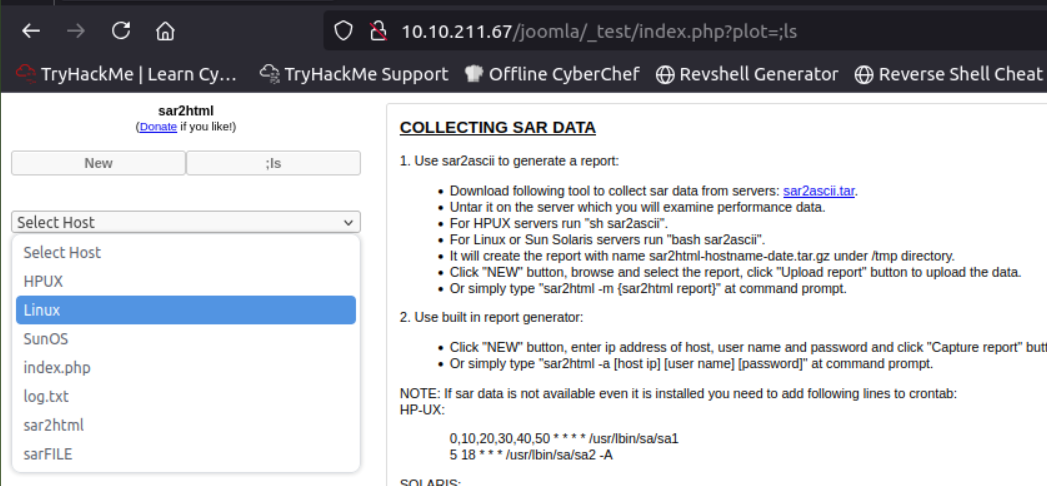This screenshot has height=486, width=1047.
Task: Open the TryHackMe Learn Cyber bookmark
Action: point(128,74)
